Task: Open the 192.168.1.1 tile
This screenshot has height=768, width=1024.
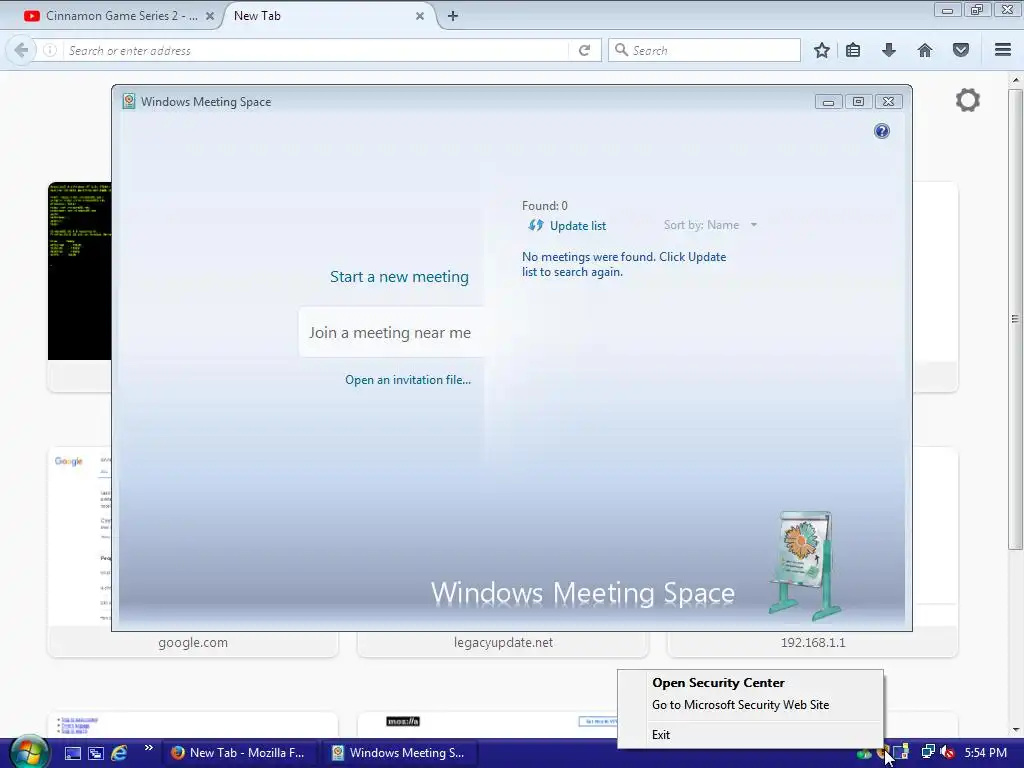Action: 812,642
